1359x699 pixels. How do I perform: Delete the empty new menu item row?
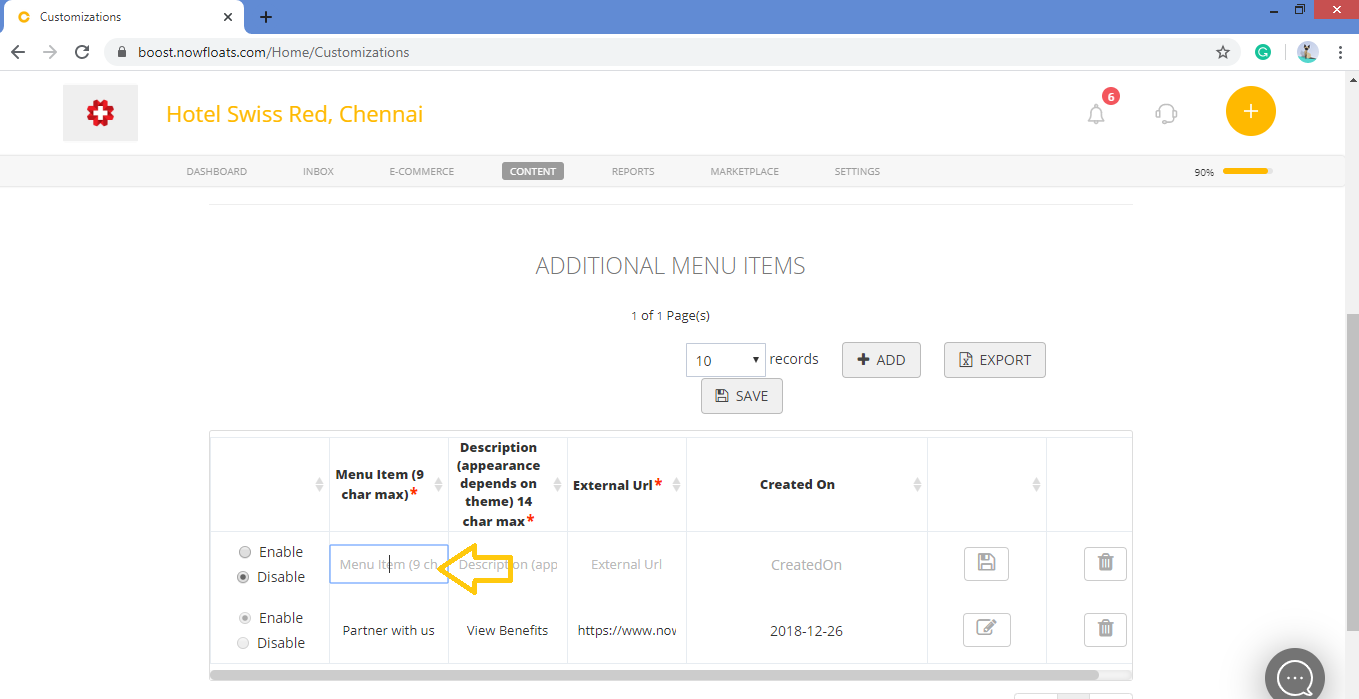click(1105, 564)
